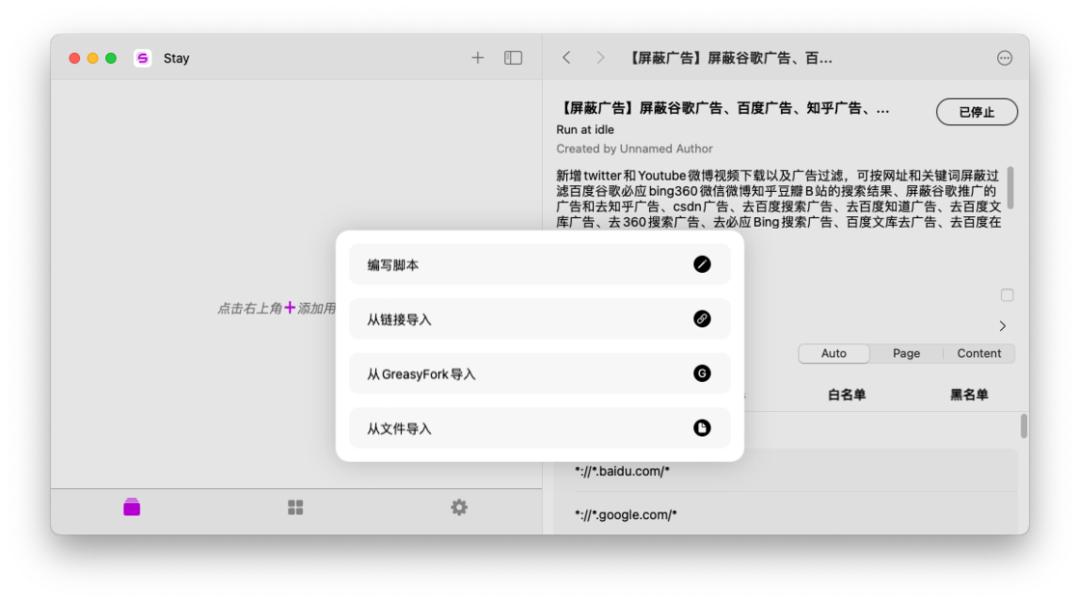Select the Page tab
Screen dimensions: 1080x602
(x=907, y=353)
